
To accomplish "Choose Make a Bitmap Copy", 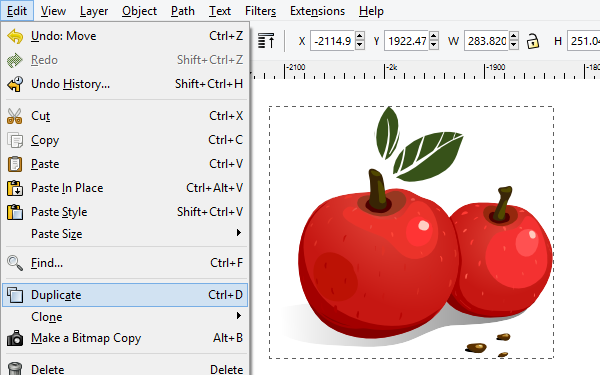I will (x=125, y=338).
